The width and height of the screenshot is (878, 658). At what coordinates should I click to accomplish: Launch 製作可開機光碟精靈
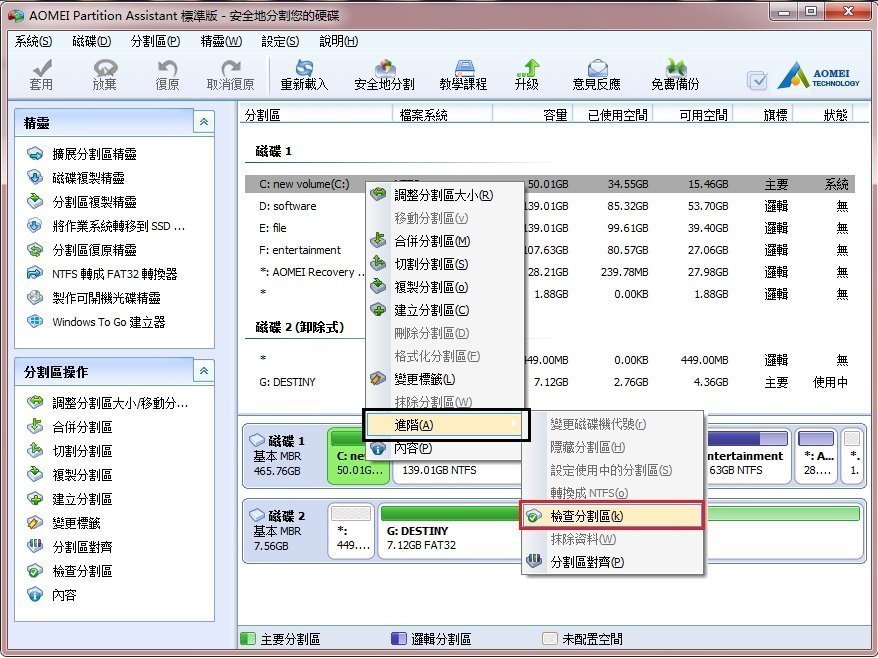click(94, 298)
